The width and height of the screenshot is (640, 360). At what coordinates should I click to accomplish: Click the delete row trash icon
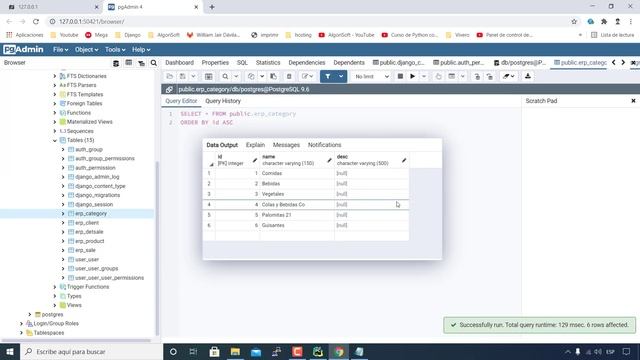(x=289, y=76)
